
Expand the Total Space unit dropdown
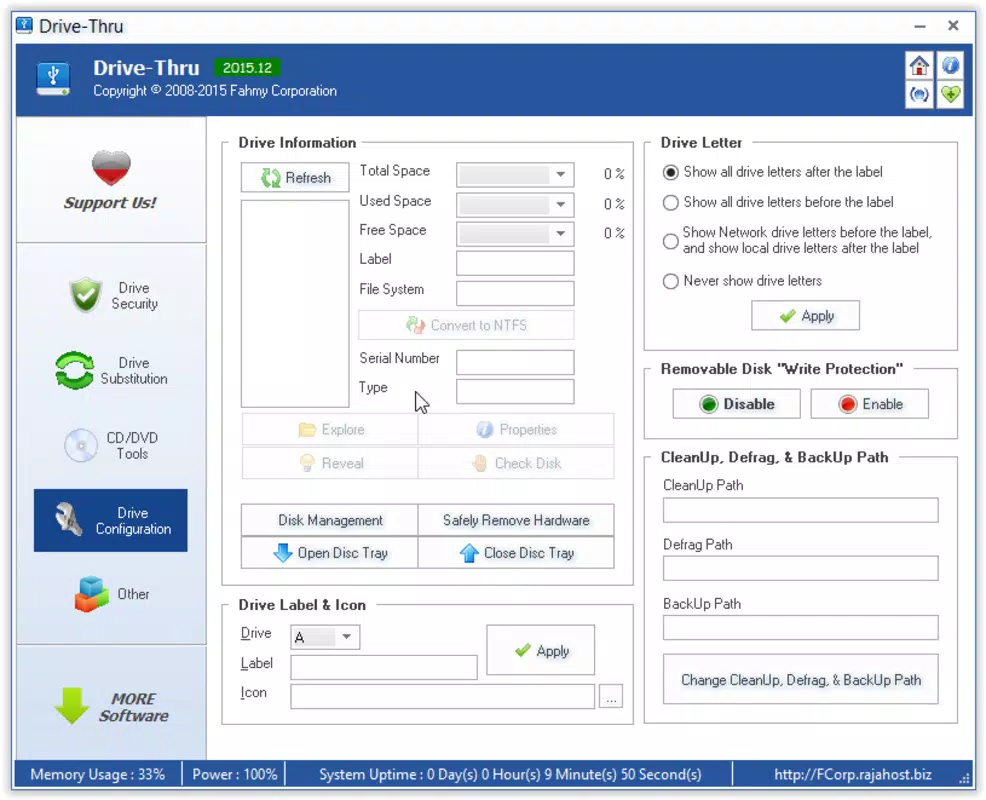(560, 174)
